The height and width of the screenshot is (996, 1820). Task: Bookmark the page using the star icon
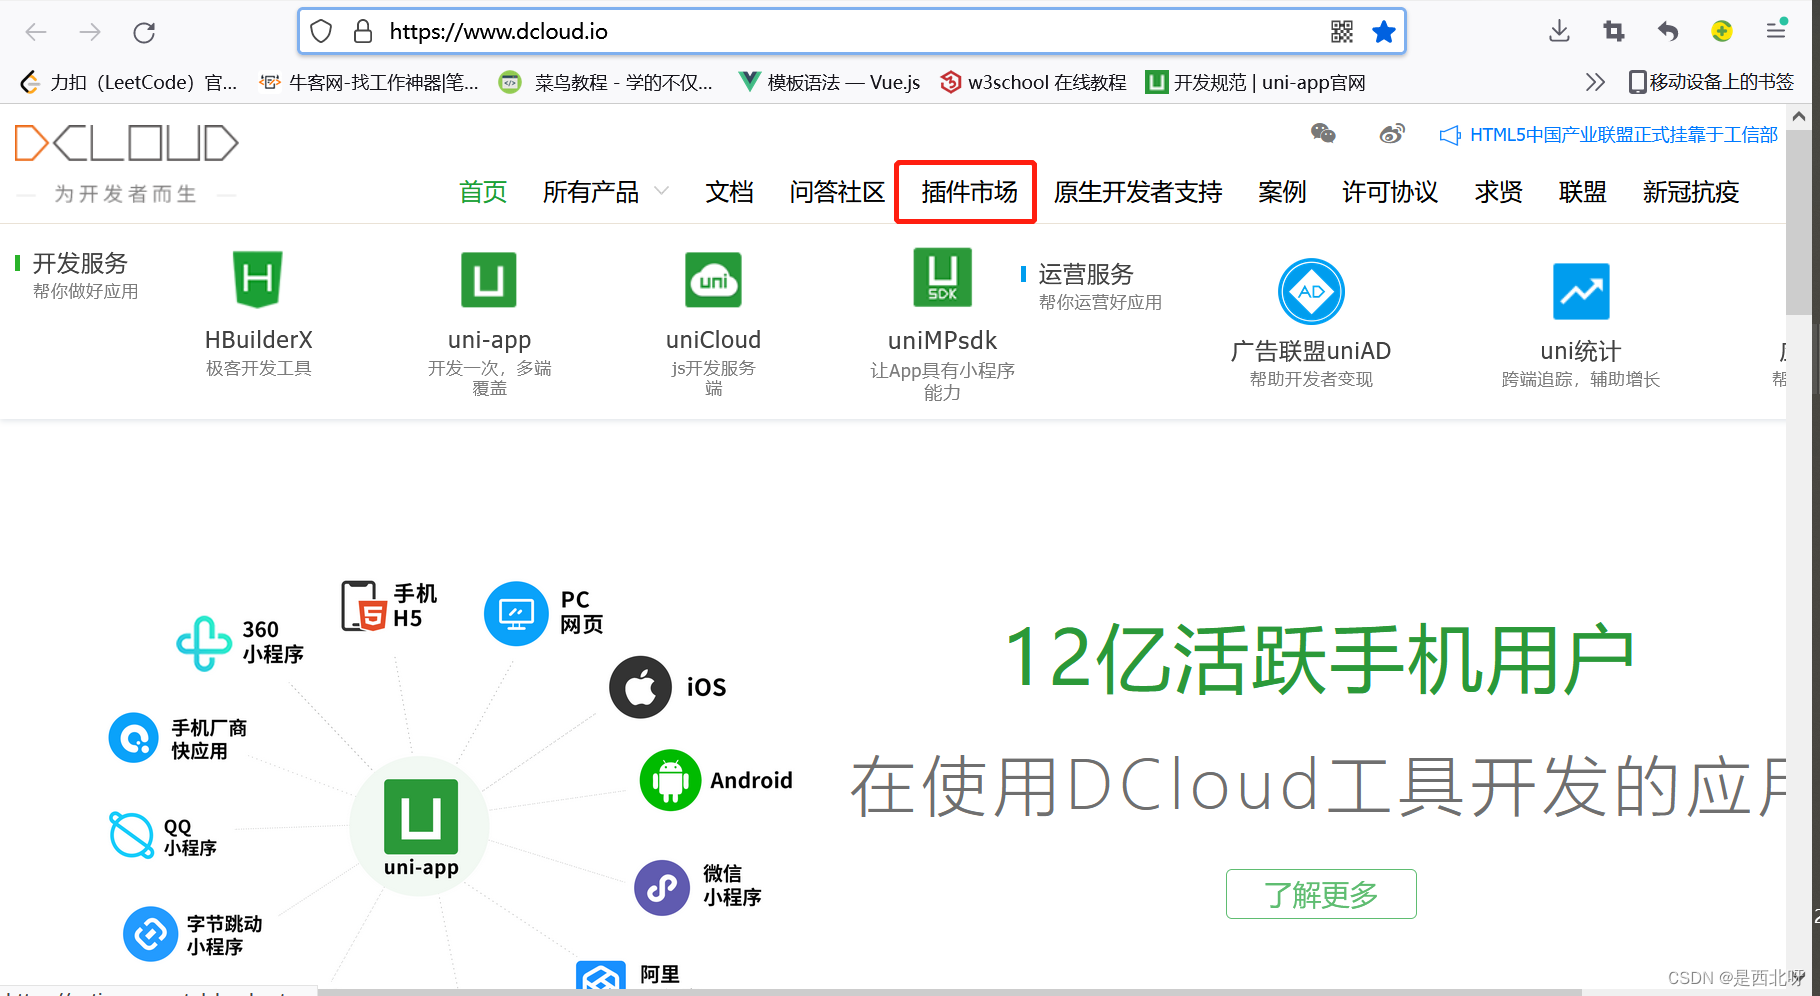(x=1384, y=31)
